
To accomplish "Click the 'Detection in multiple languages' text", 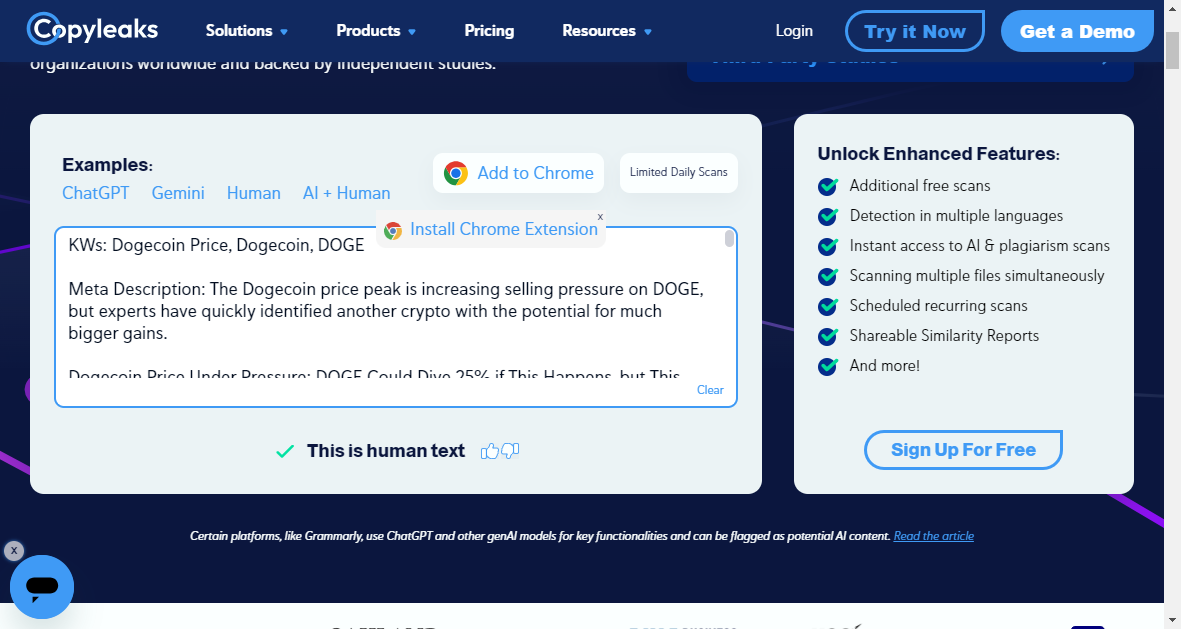I will click(x=956, y=215).
